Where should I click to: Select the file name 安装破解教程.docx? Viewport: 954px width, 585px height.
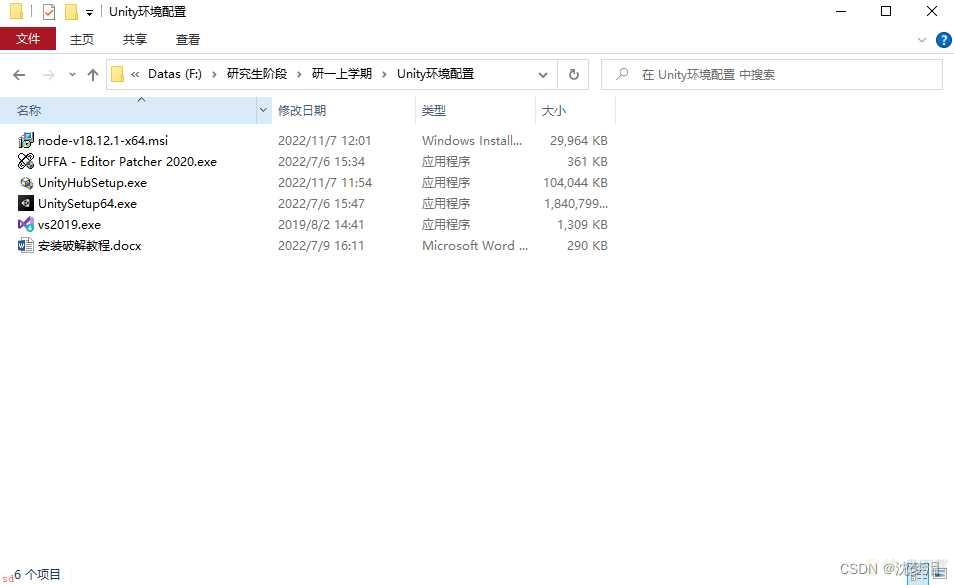(x=89, y=246)
